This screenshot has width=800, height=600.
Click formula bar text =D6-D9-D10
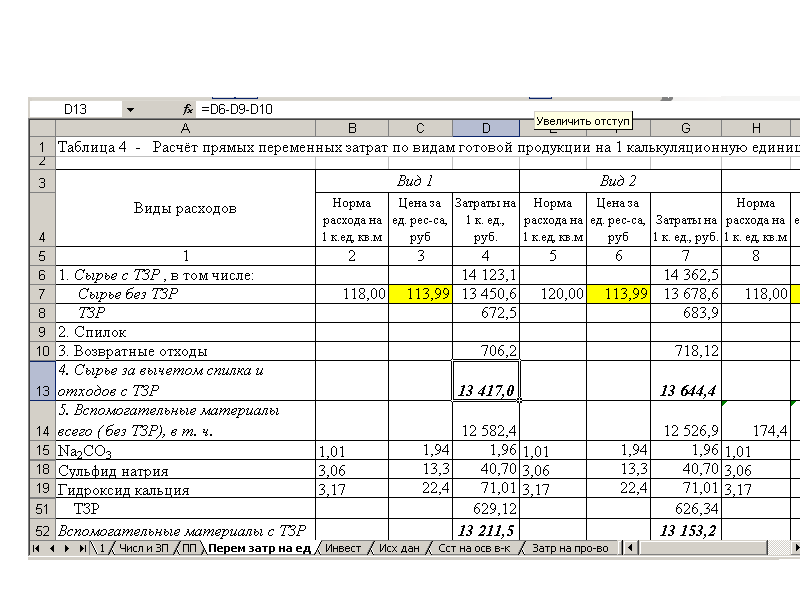click(x=237, y=110)
